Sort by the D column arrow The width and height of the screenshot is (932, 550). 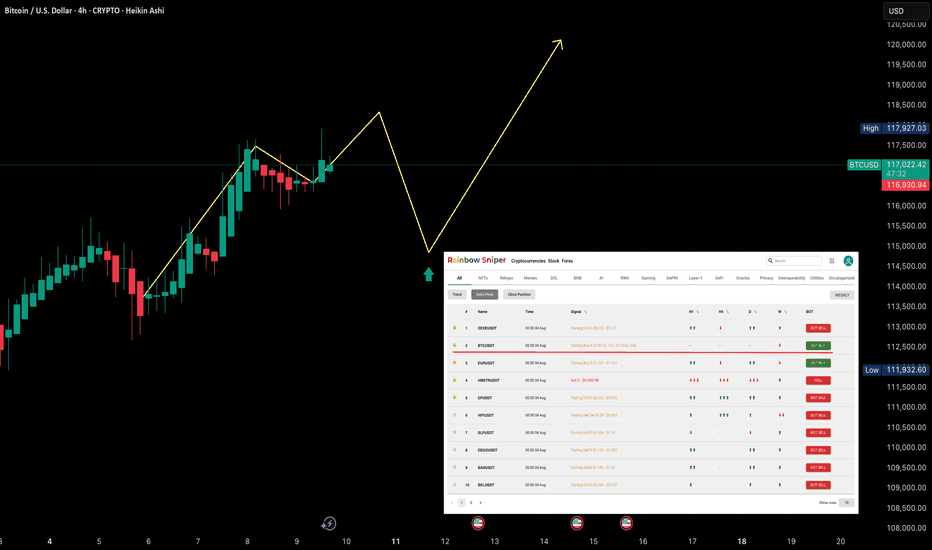755,312
